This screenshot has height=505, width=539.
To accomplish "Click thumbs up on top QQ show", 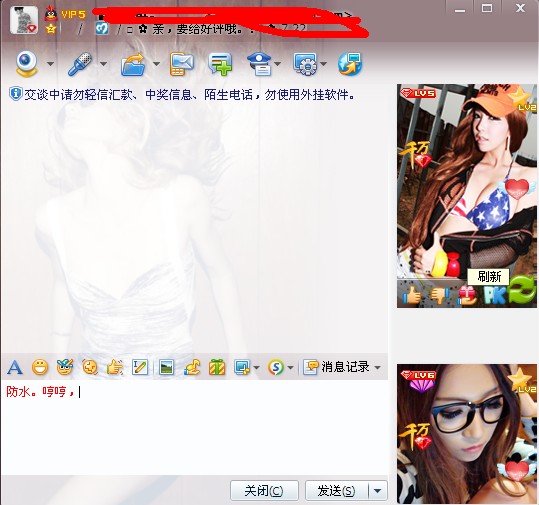I will pos(412,295).
